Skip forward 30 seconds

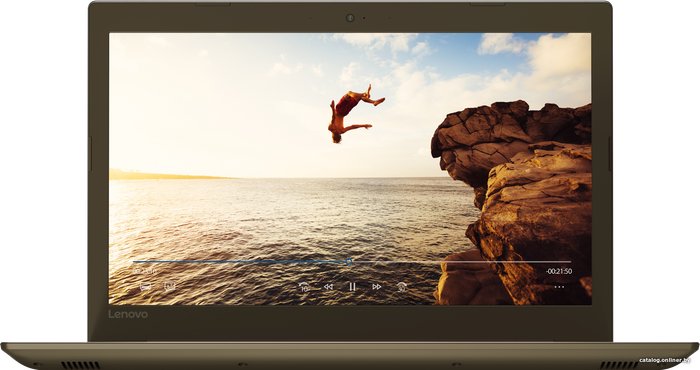coord(402,287)
